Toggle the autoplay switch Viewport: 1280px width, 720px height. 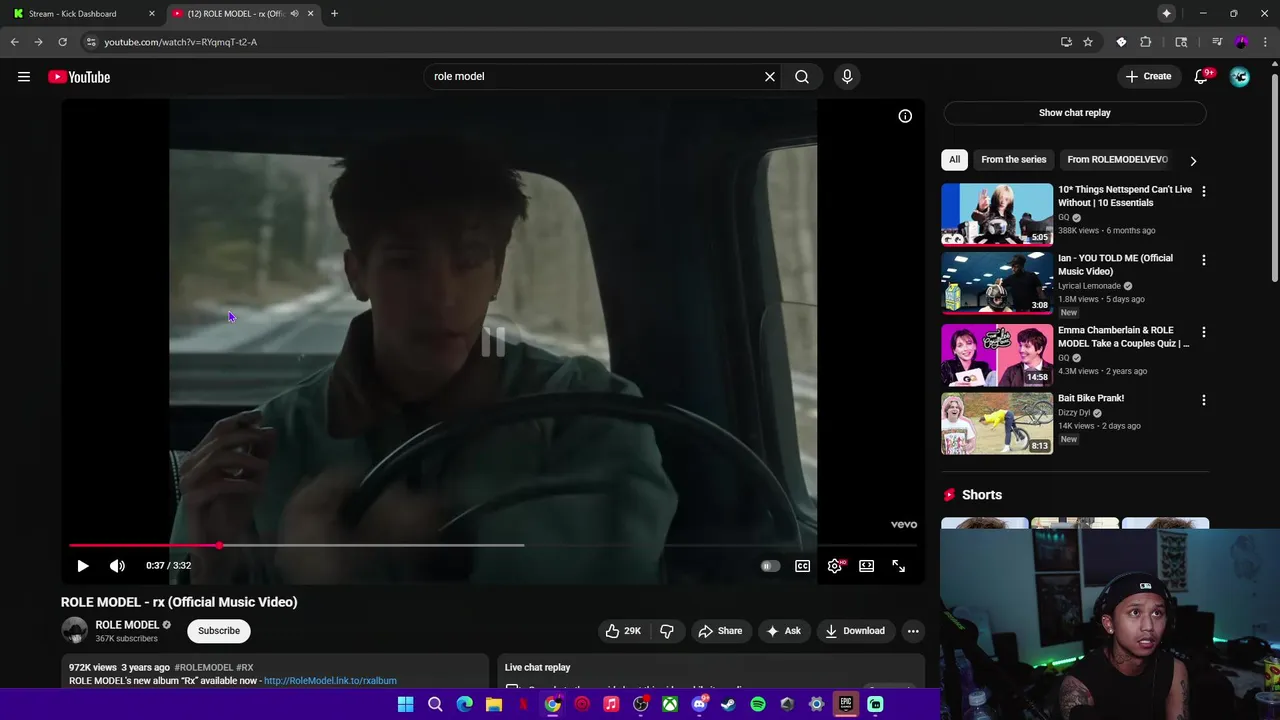pos(770,566)
